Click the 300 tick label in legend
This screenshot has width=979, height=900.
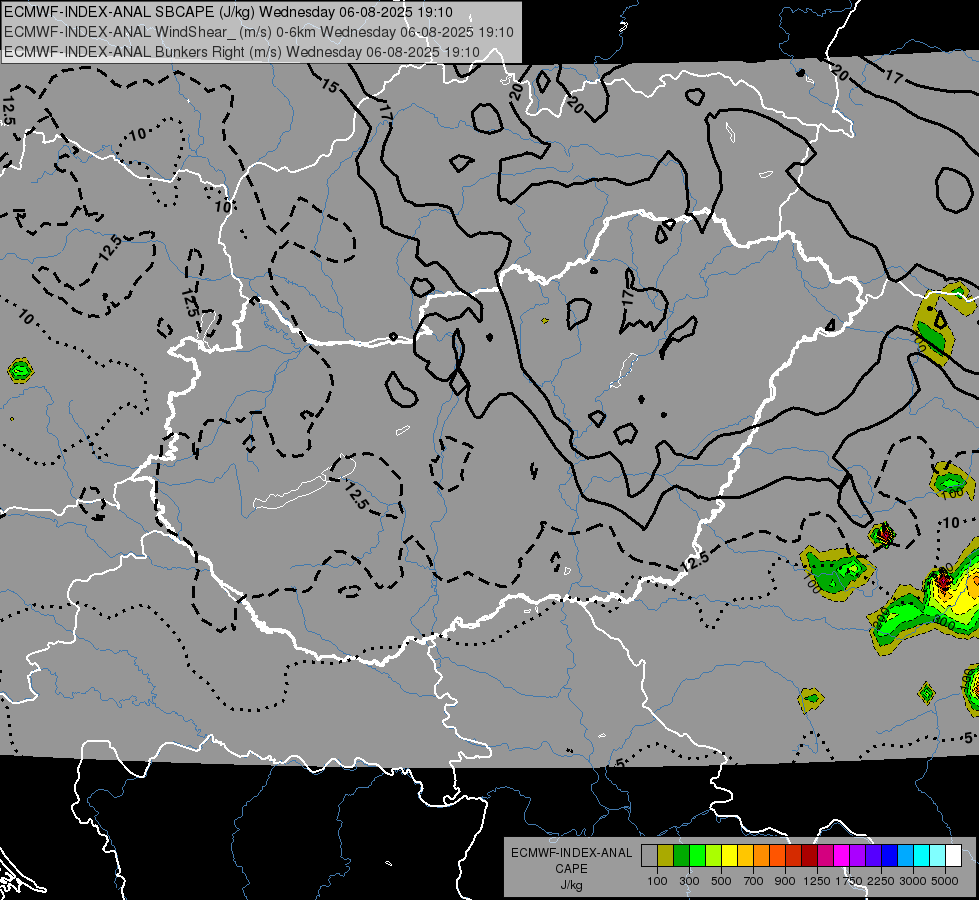(x=689, y=881)
